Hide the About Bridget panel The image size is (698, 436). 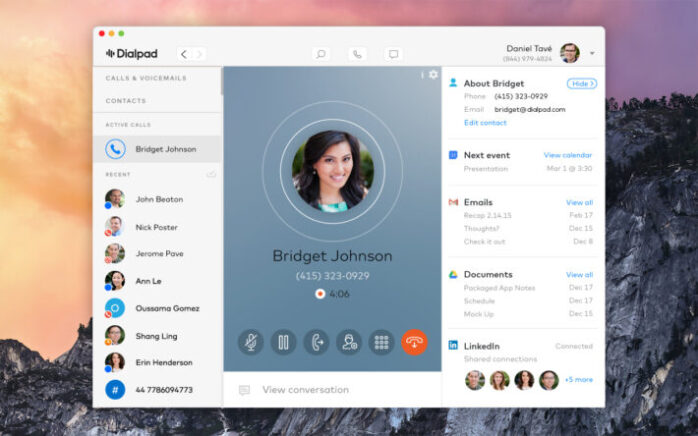tap(582, 83)
